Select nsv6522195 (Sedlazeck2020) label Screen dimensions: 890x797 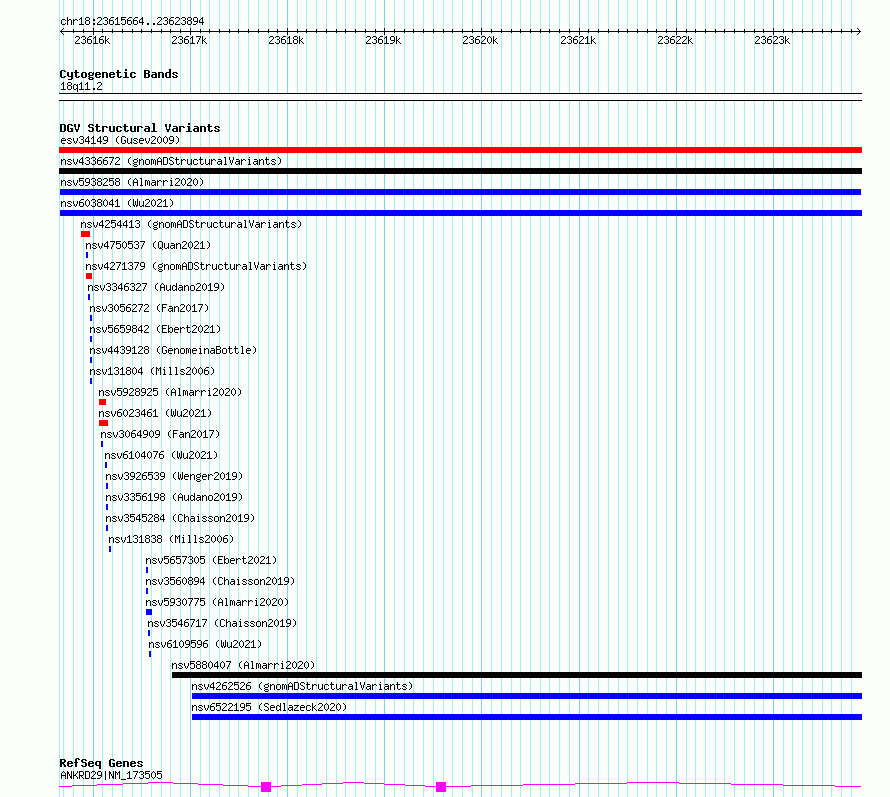pyautogui.click(x=269, y=707)
